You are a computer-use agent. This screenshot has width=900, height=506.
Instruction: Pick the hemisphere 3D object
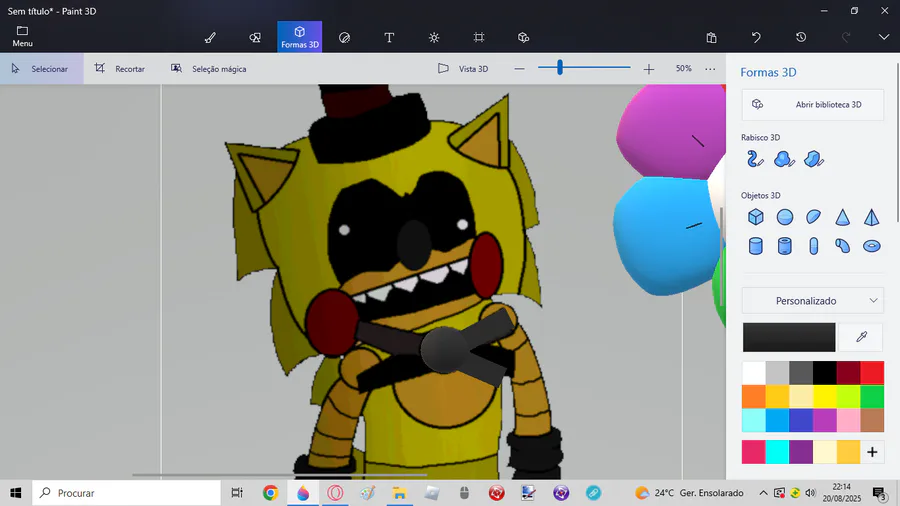(813, 217)
